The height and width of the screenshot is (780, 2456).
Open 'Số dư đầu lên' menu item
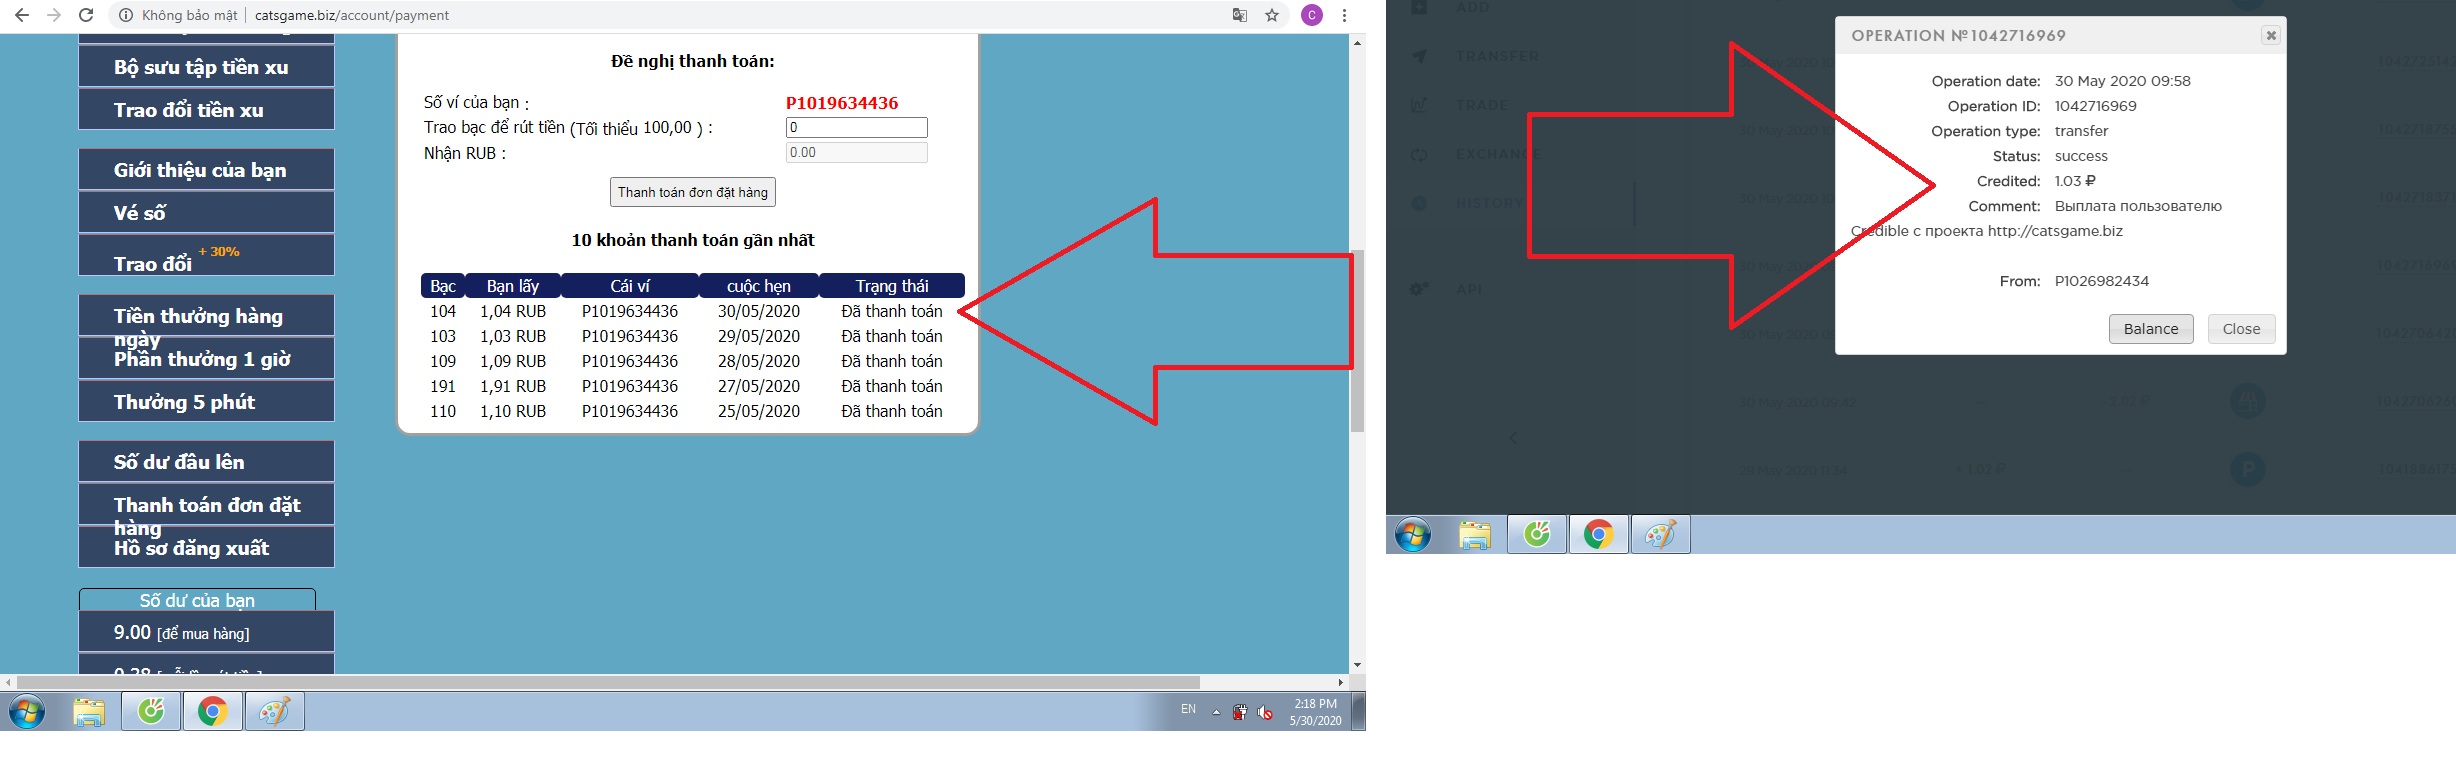(206, 461)
